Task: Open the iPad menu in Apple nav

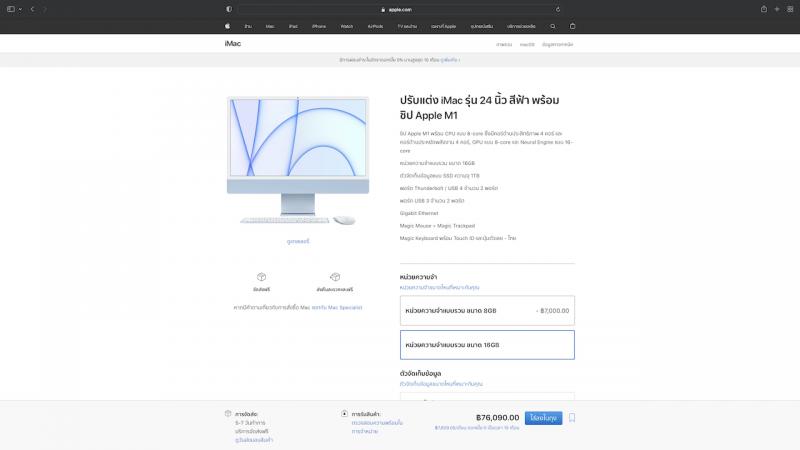Action: pos(293,26)
